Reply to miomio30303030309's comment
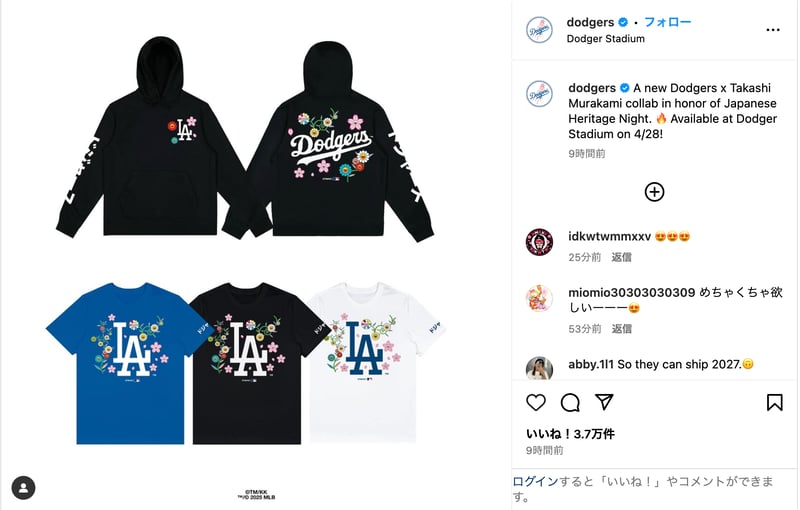This screenshot has width=800, height=510. 621,329
